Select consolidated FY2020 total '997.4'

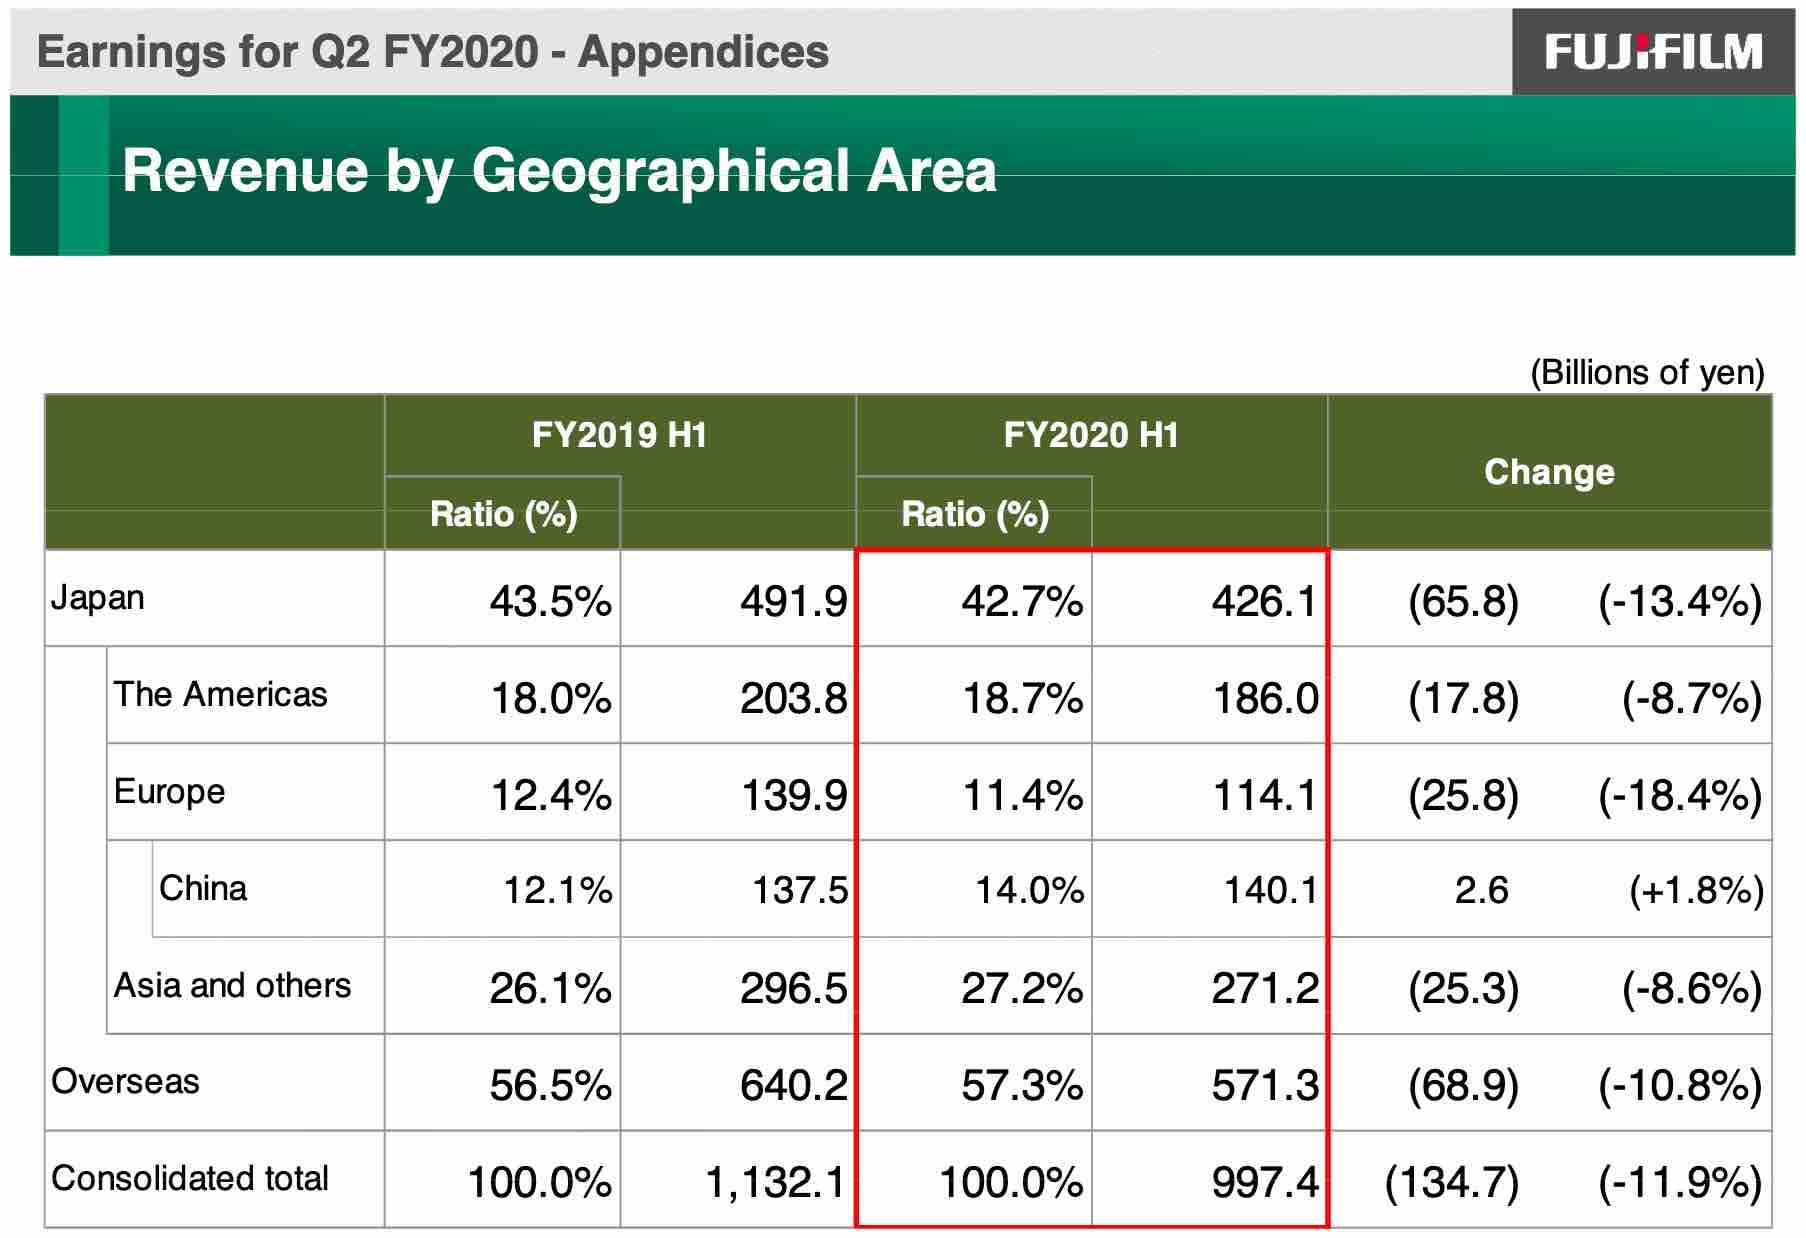pos(1265,1182)
